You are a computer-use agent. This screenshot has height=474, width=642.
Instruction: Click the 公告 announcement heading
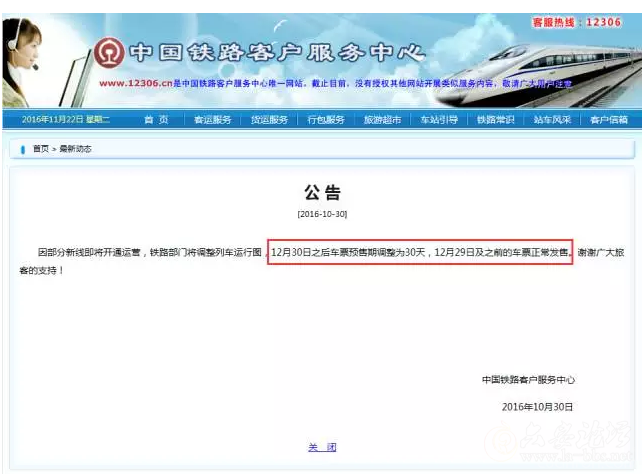[x=322, y=192]
